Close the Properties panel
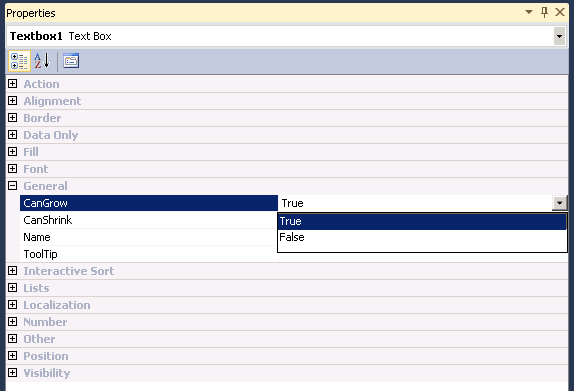The height and width of the screenshot is (391, 574). pos(560,12)
